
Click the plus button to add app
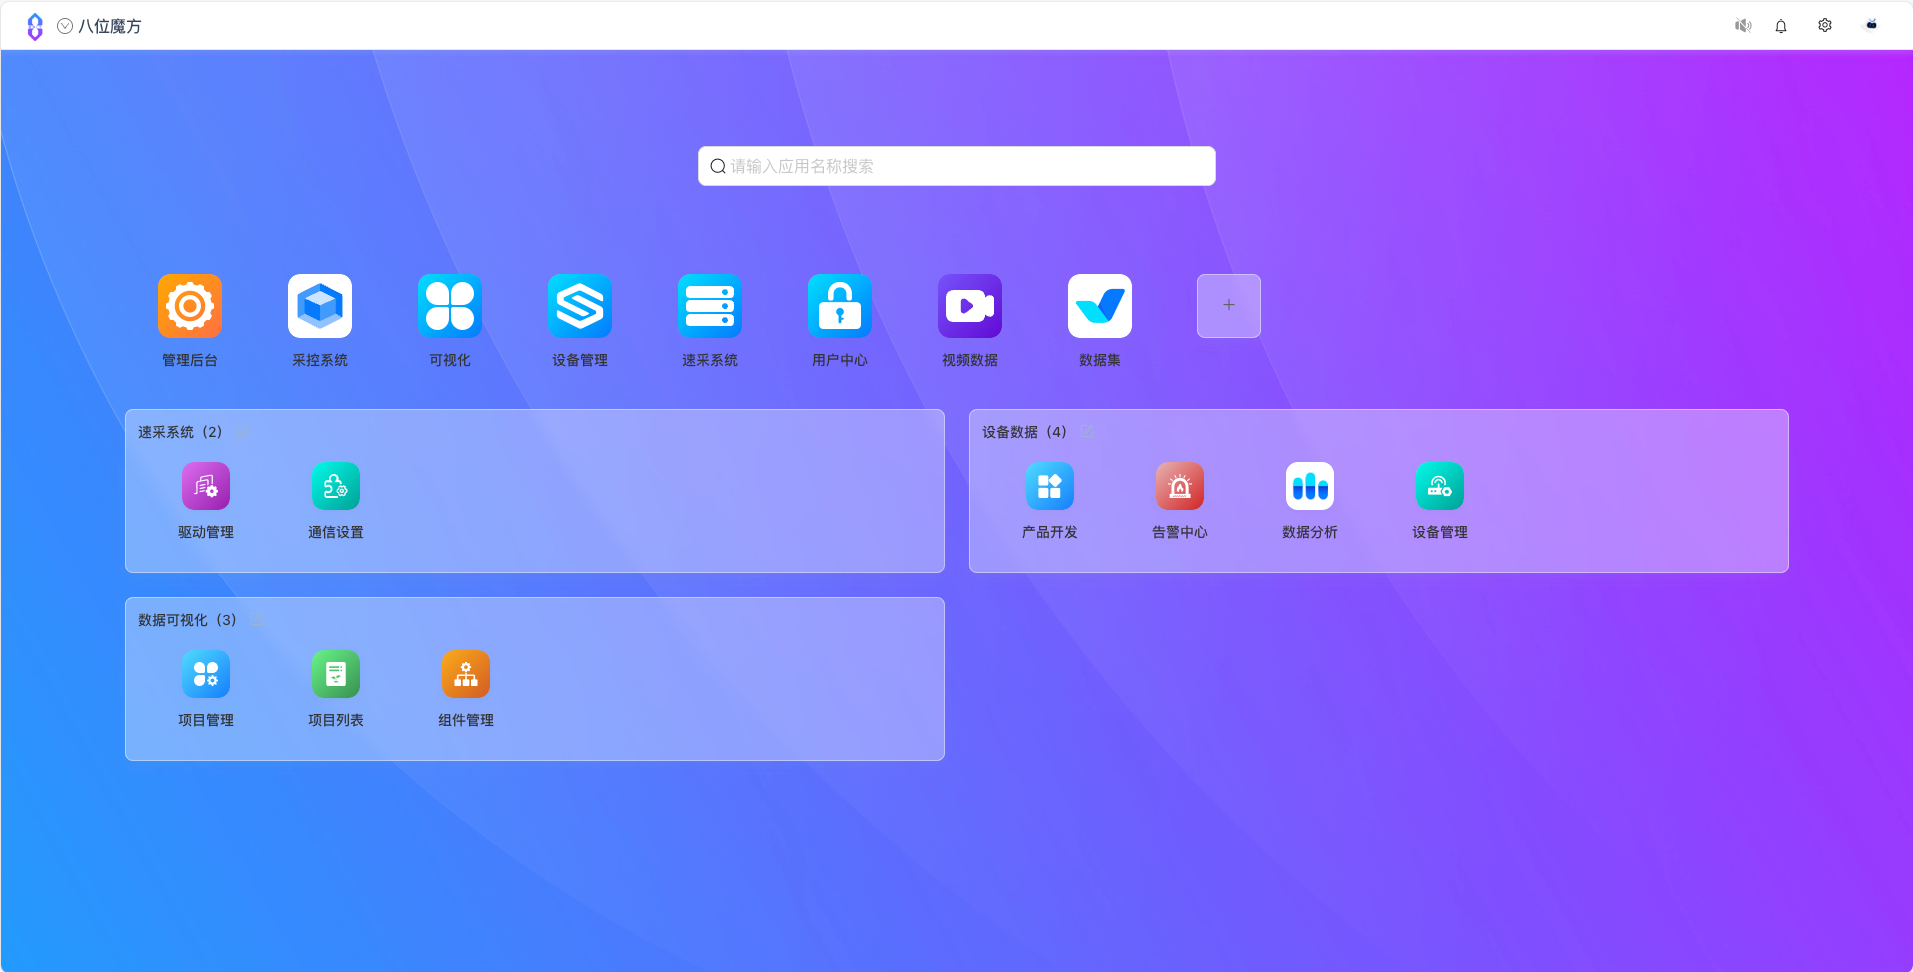click(1229, 306)
